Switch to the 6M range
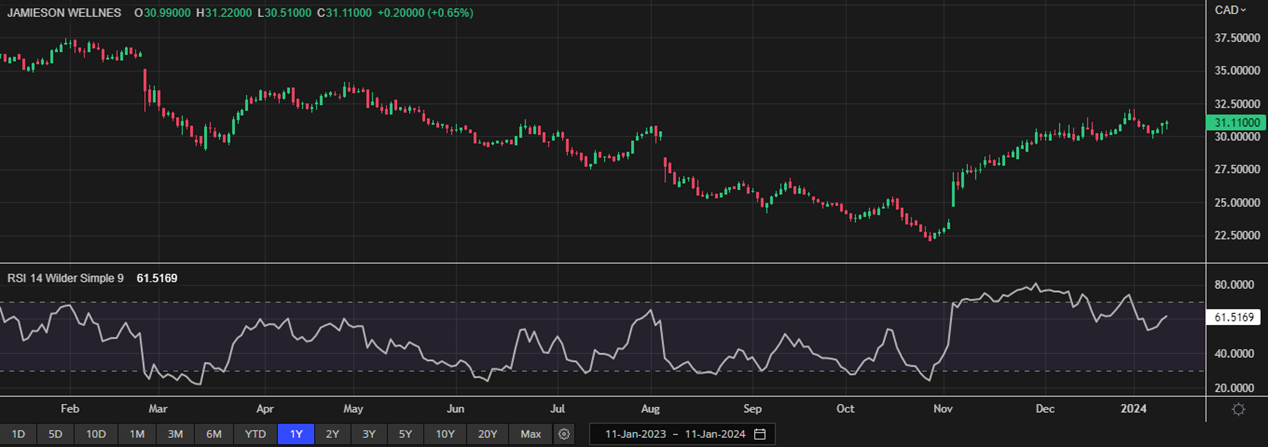 pos(214,434)
